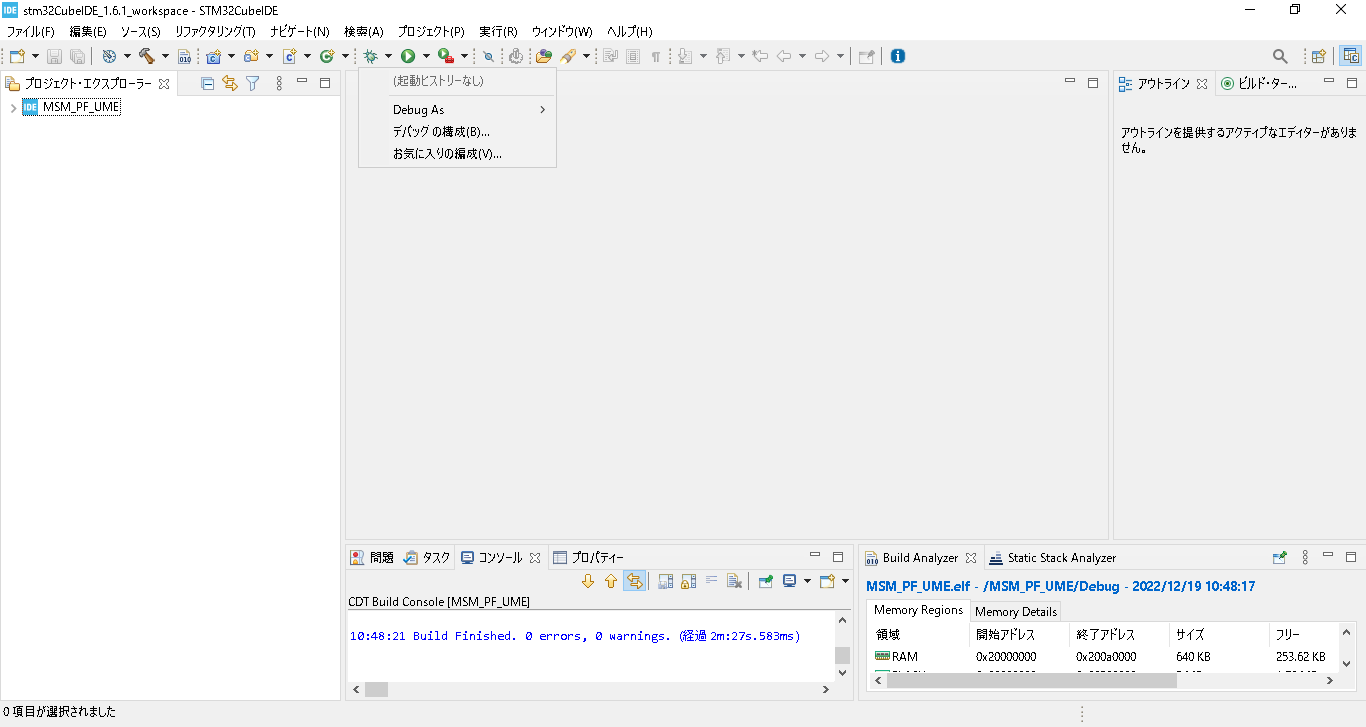This screenshot has width=1366, height=727.
Task: Switch to the ビルド・ター... tab
Action: point(1259,84)
